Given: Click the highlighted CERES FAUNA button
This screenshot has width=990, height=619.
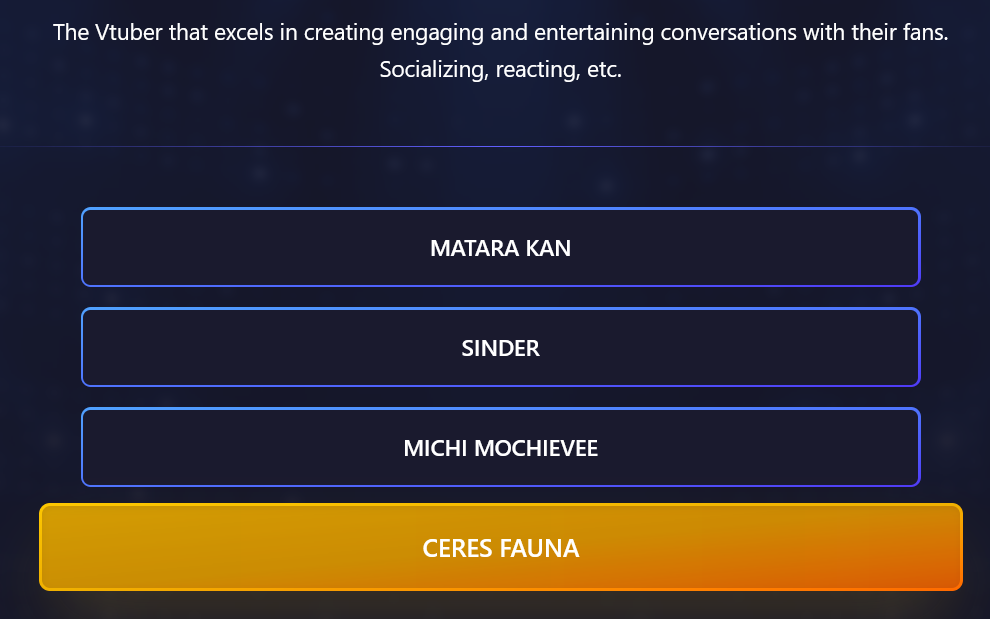Looking at the screenshot, I should (x=500, y=547).
